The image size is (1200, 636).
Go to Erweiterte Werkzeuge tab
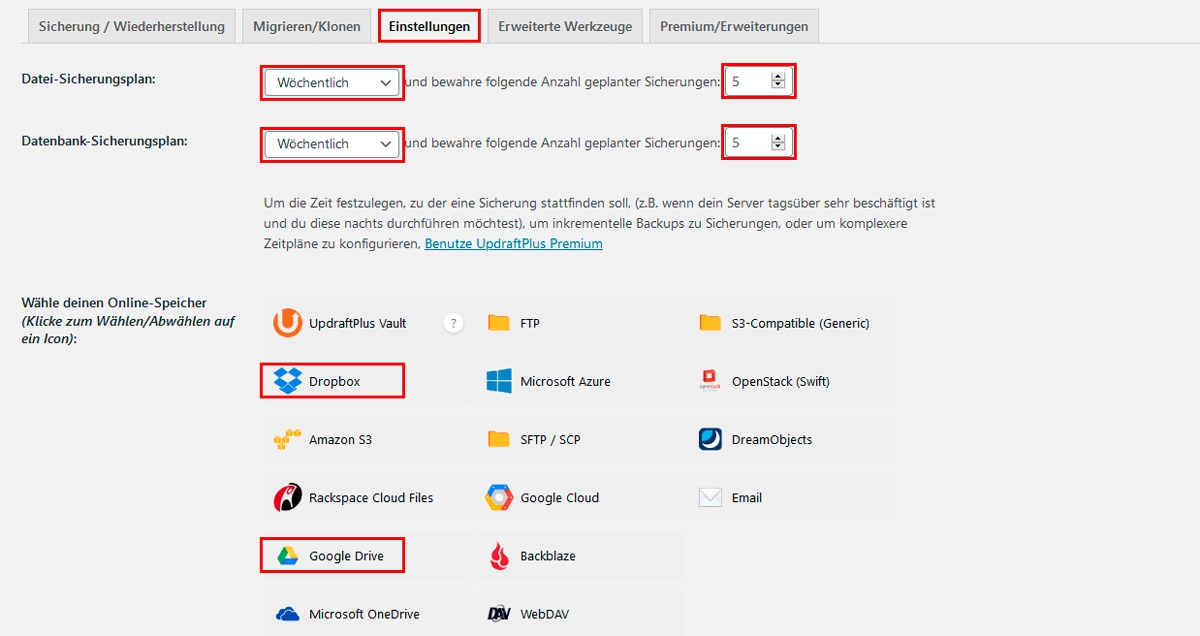pos(565,27)
